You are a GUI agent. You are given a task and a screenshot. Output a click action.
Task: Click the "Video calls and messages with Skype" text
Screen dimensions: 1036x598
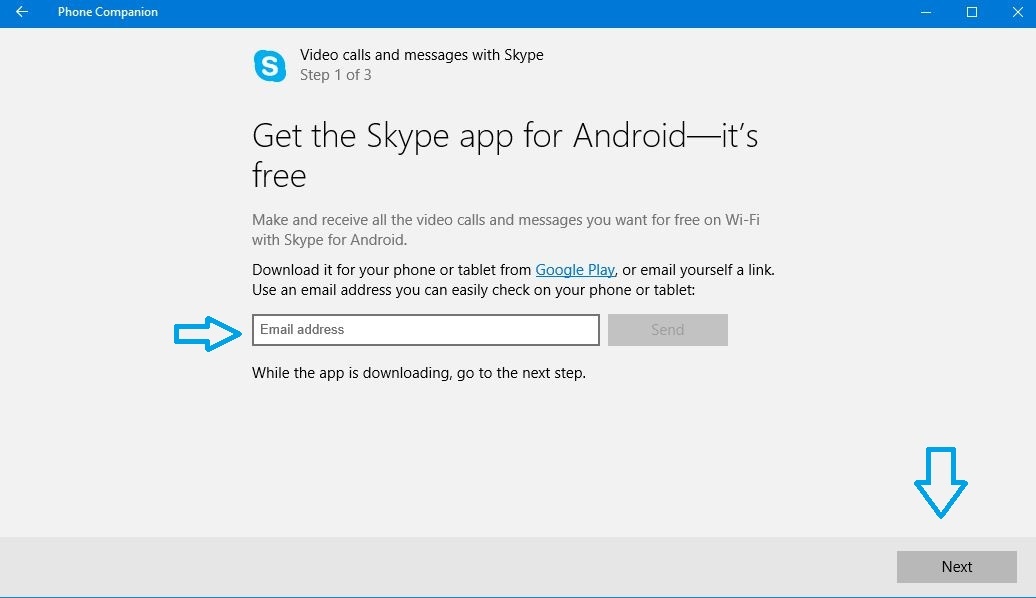421,55
